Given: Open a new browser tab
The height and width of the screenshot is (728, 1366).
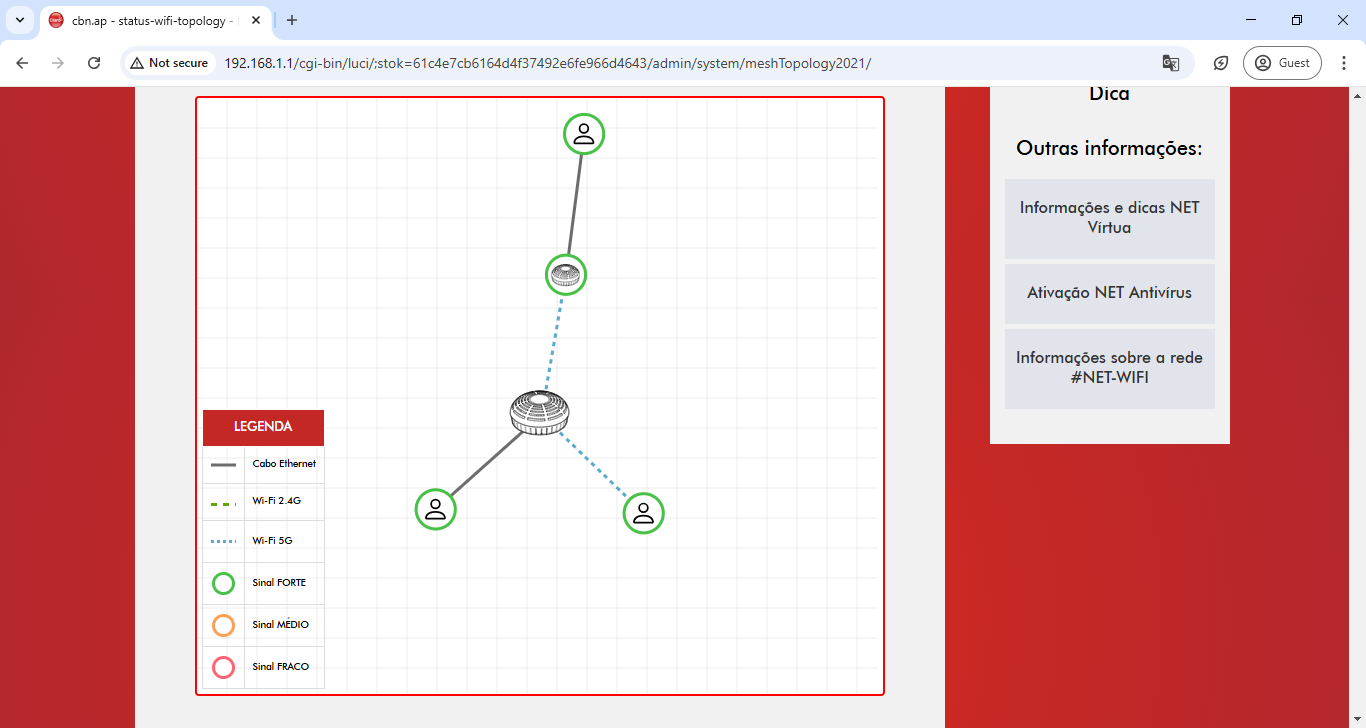Looking at the screenshot, I should click(x=292, y=20).
